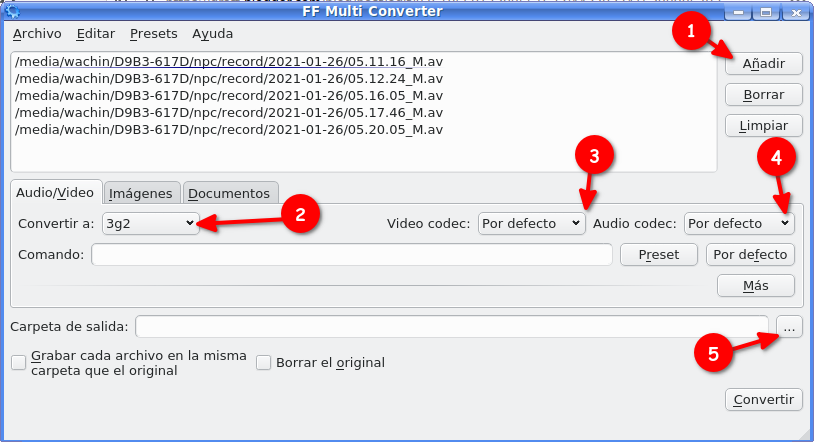Screen dimensions: 814x442
Task: Close the FF Multi Converter window
Action: pos(796,12)
